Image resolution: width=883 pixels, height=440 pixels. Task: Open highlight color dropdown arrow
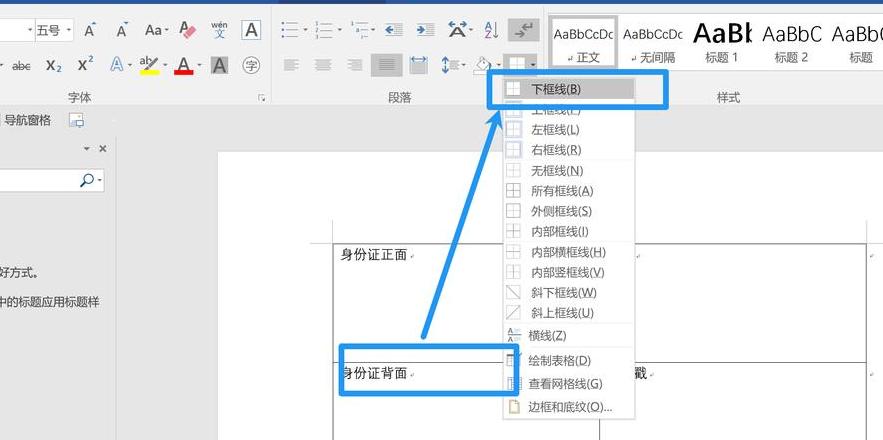point(165,65)
